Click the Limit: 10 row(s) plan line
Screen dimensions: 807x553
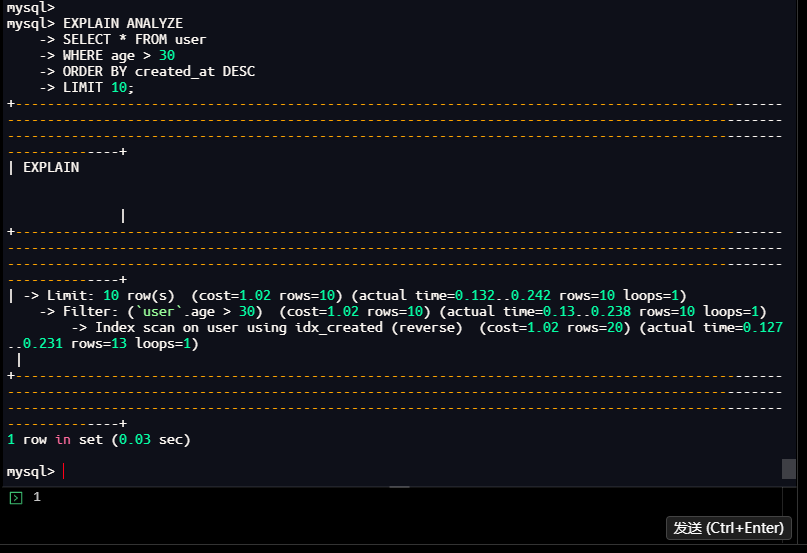tap(355, 296)
